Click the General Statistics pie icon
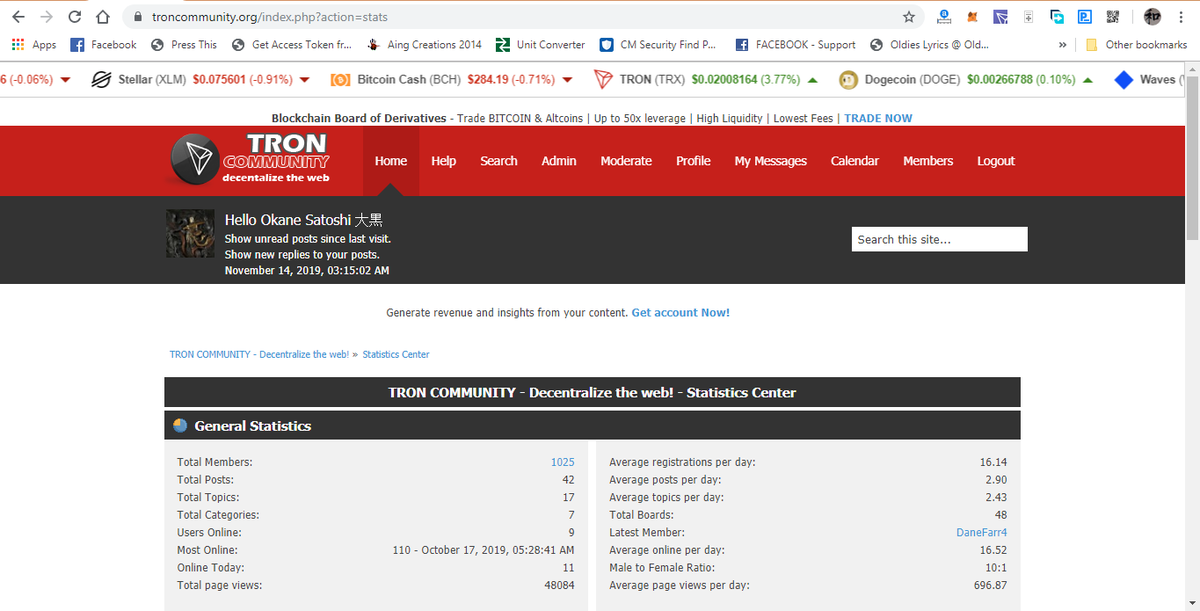Image resolution: width=1200 pixels, height=611 pixels. (180, 425)
